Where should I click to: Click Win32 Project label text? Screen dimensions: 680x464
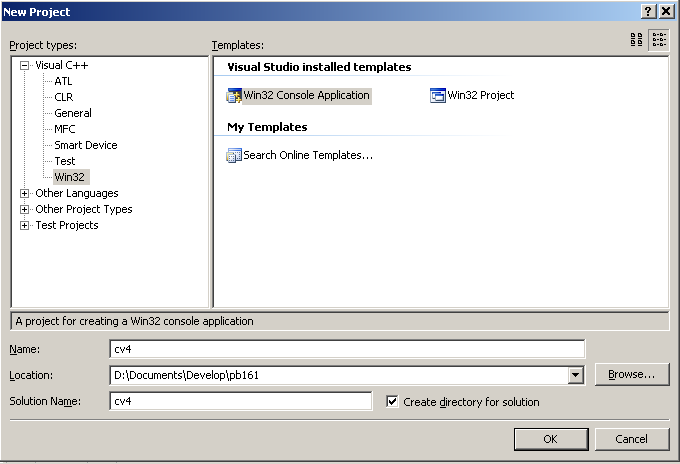(x=481, y=95)
